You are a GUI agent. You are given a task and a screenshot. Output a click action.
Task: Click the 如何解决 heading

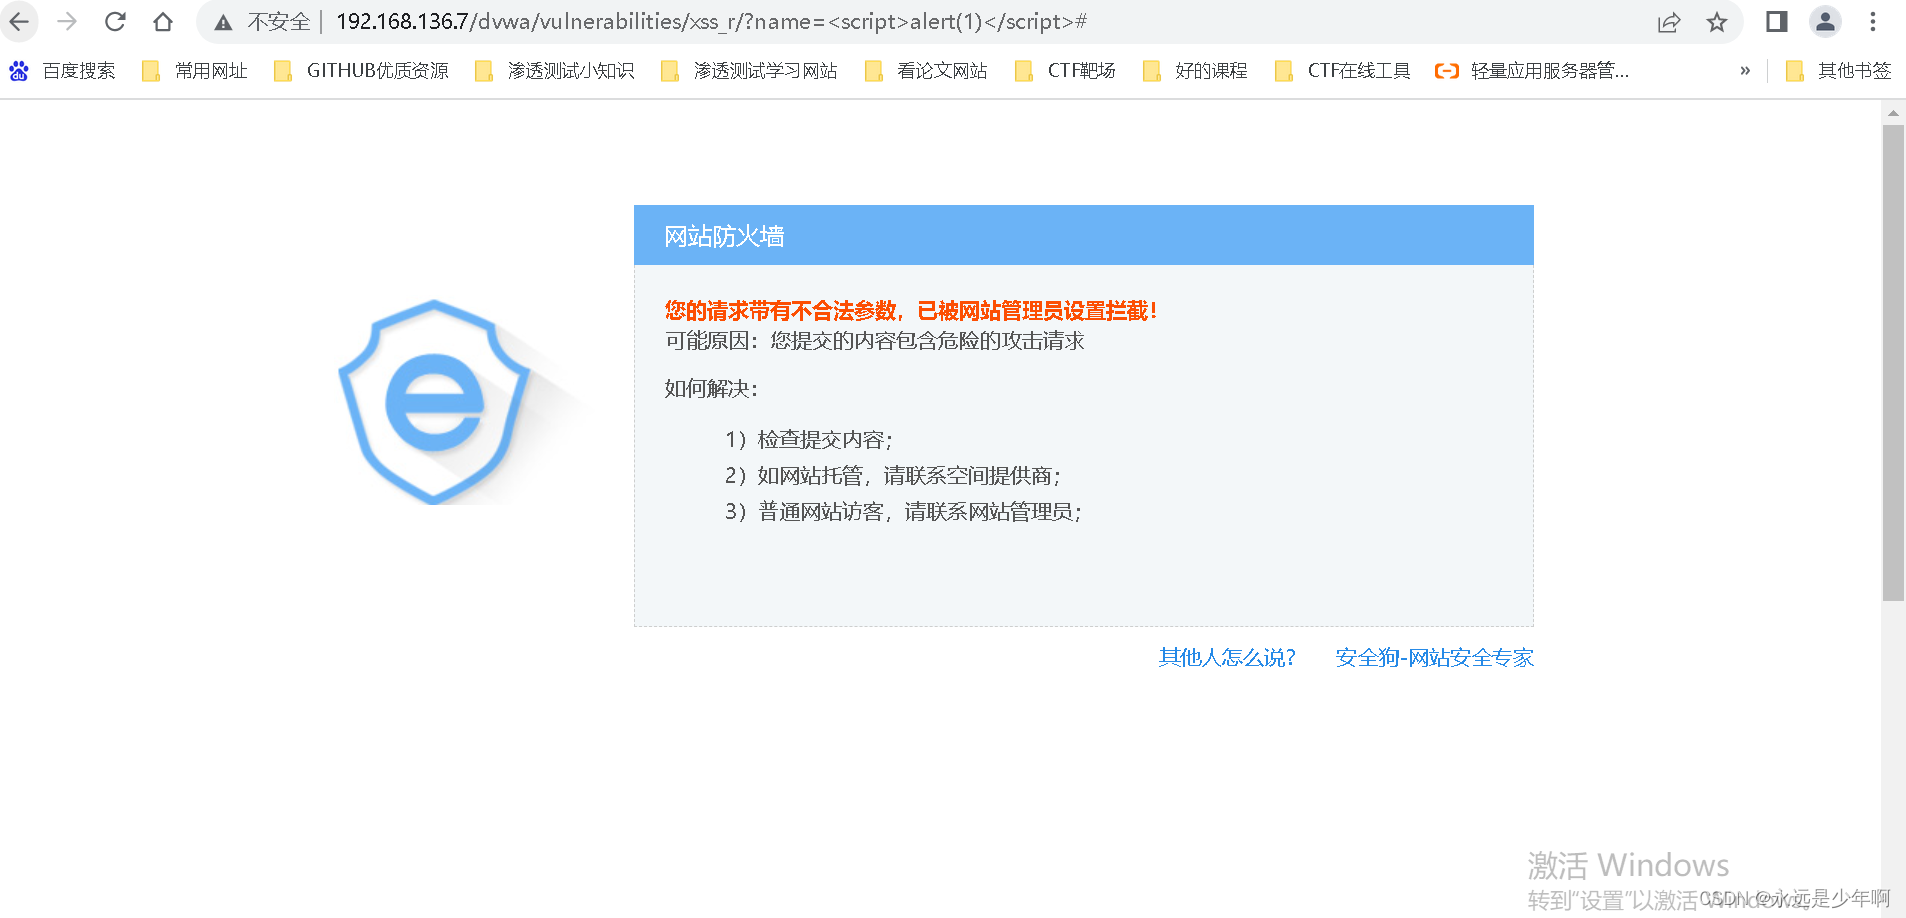click(711, 389)
